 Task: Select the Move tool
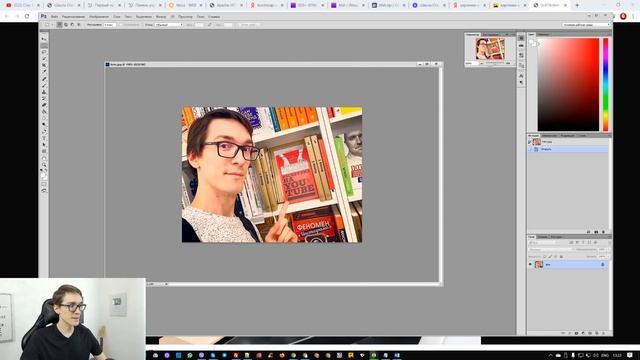coord(44,39)
